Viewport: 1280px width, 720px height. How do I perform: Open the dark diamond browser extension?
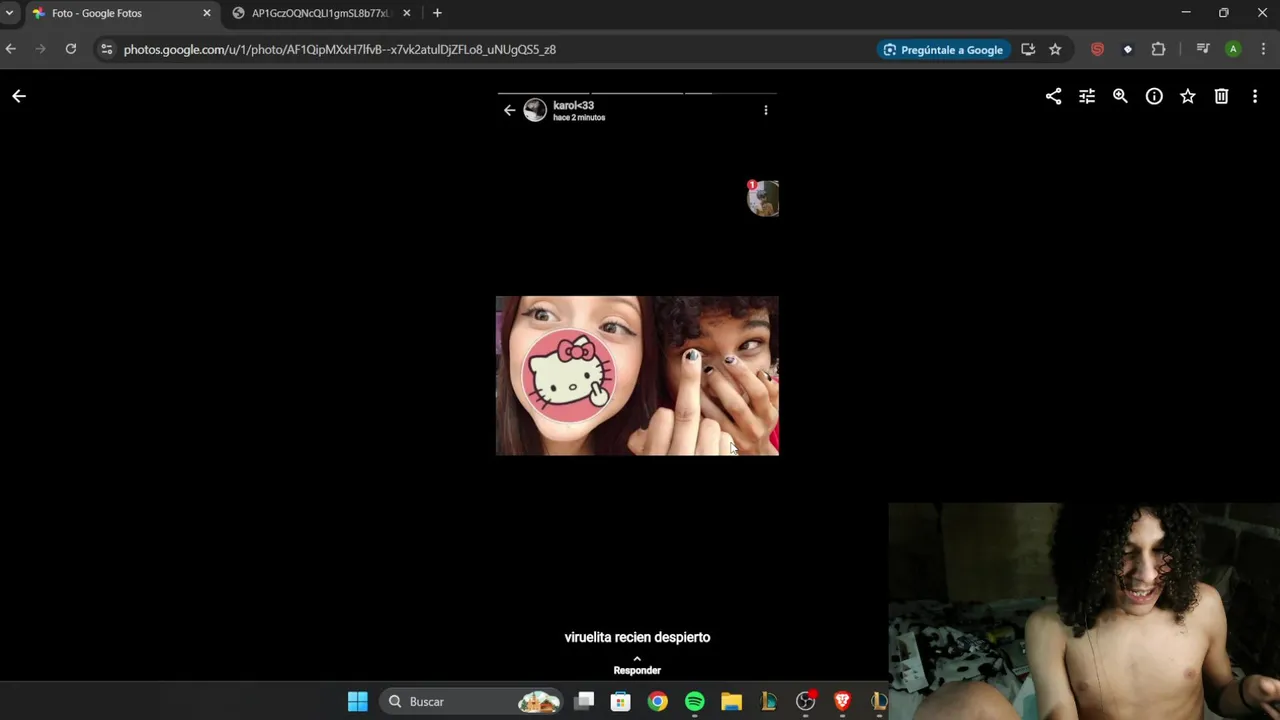point(1128,49)
